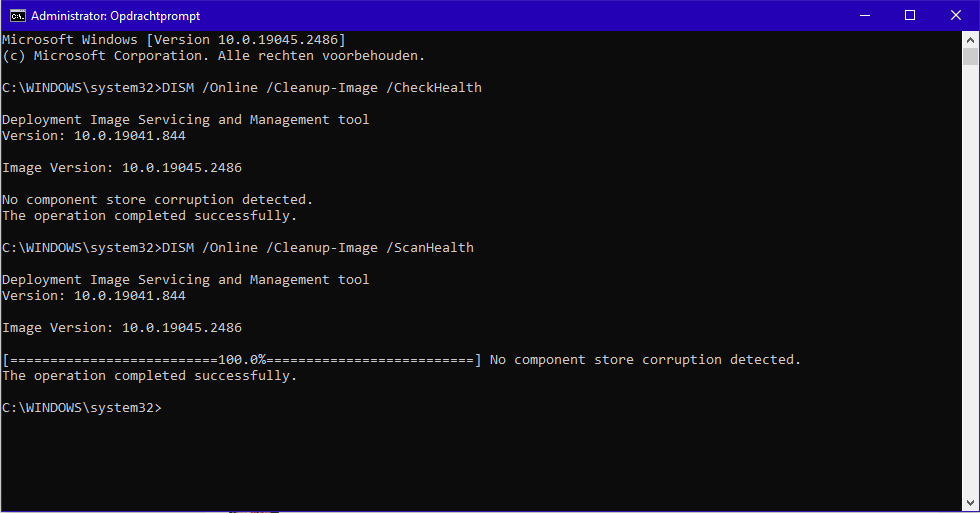The image size is (980, 513).
Task: Click 'No component store corruption detected' after progress bar
Action: (x=645, y=360)
